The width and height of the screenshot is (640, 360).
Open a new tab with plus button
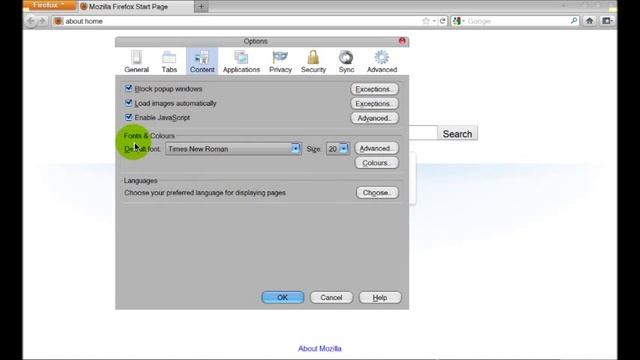tap(201, 7)
